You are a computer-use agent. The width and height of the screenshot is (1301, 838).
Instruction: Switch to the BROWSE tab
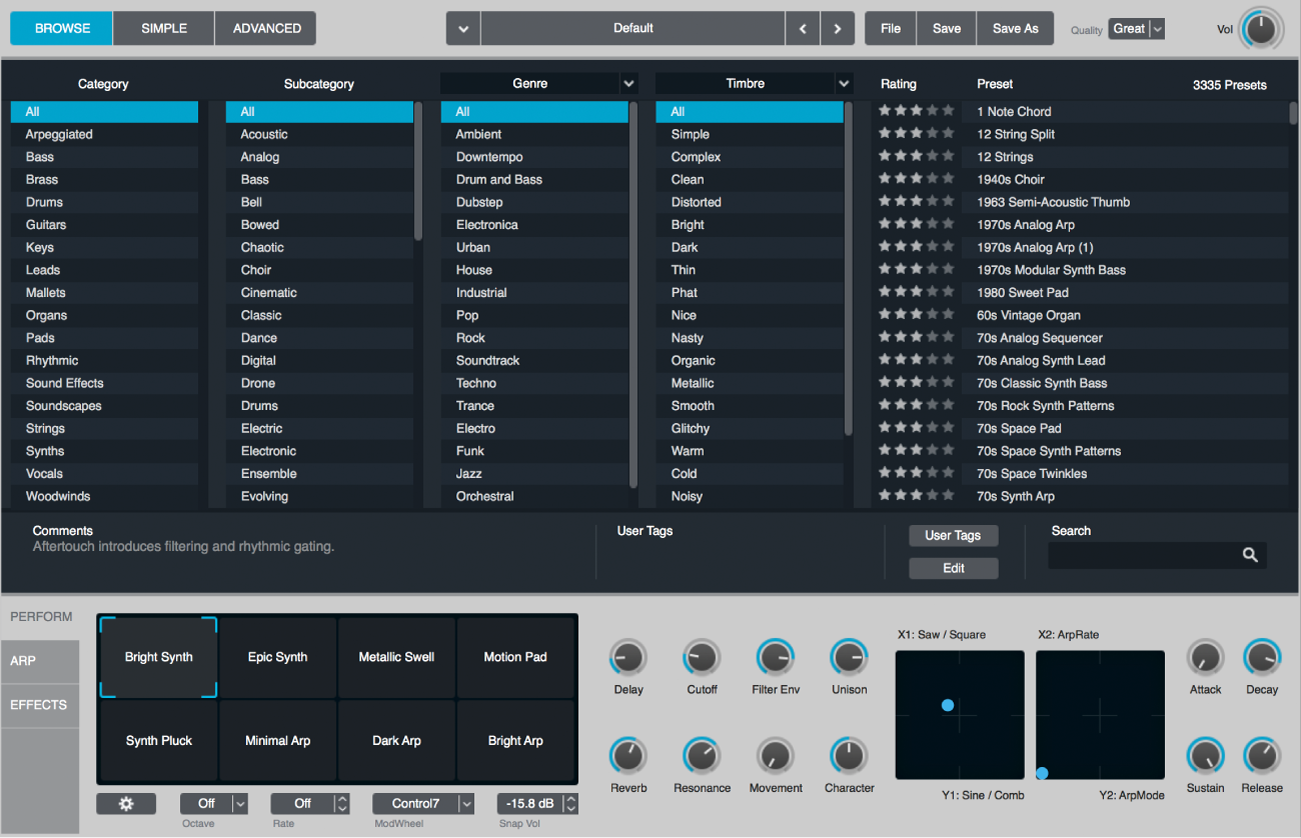click(x=62, y=29)
